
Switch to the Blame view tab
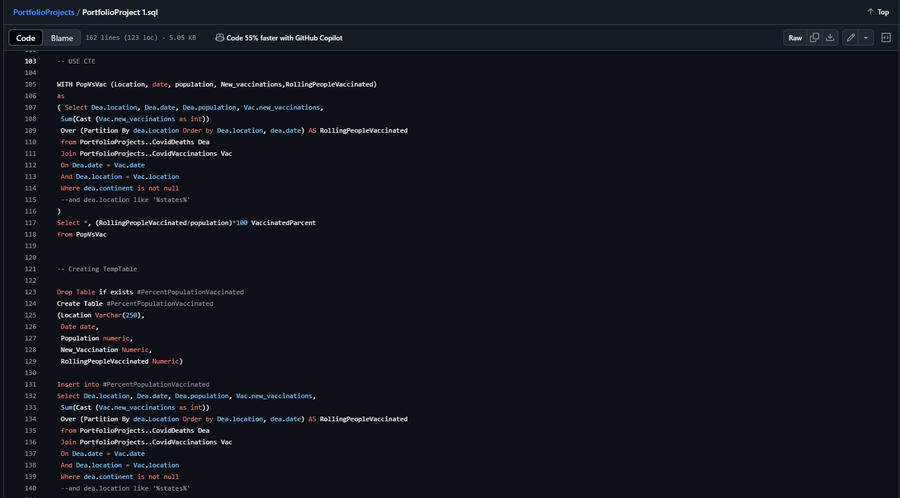(x=62, y=38)
